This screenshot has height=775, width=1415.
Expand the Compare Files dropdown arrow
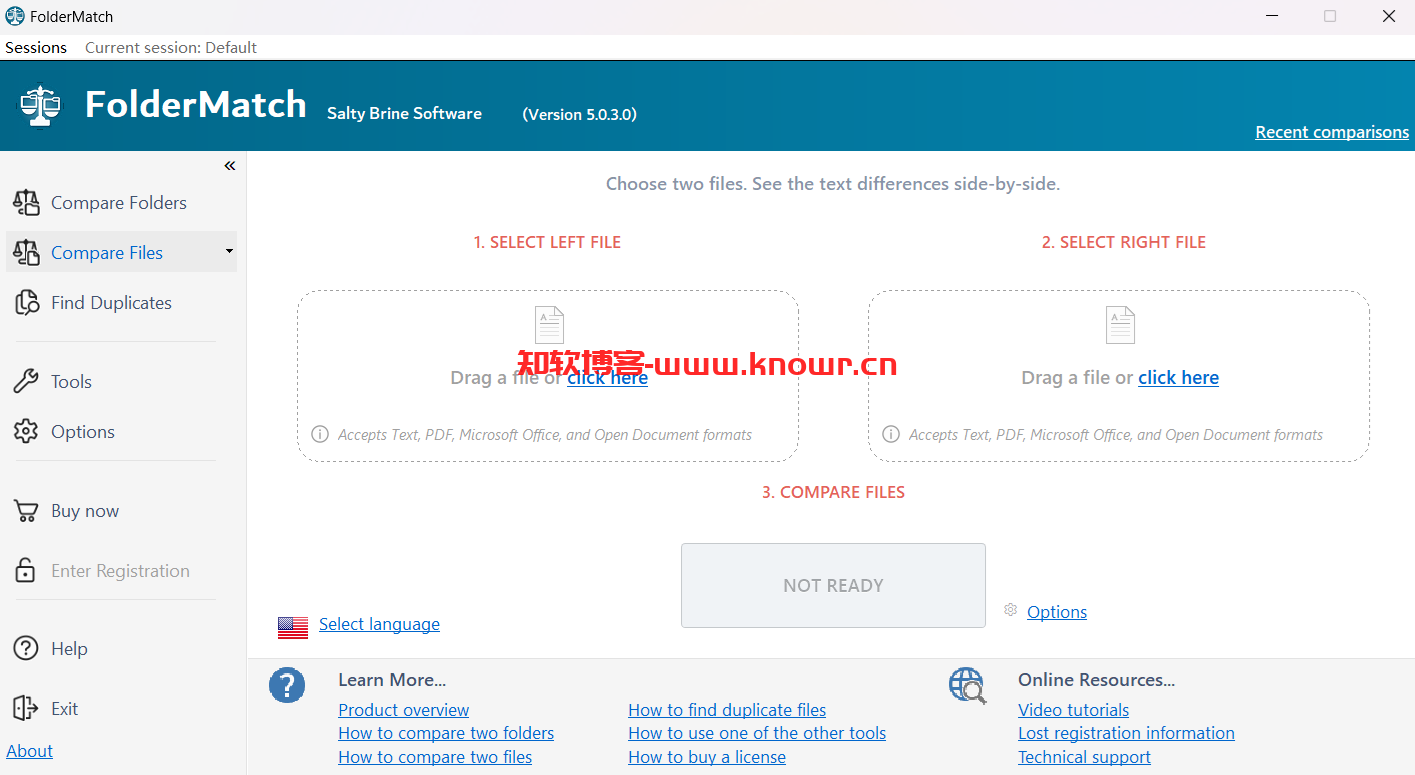point(229,251)
